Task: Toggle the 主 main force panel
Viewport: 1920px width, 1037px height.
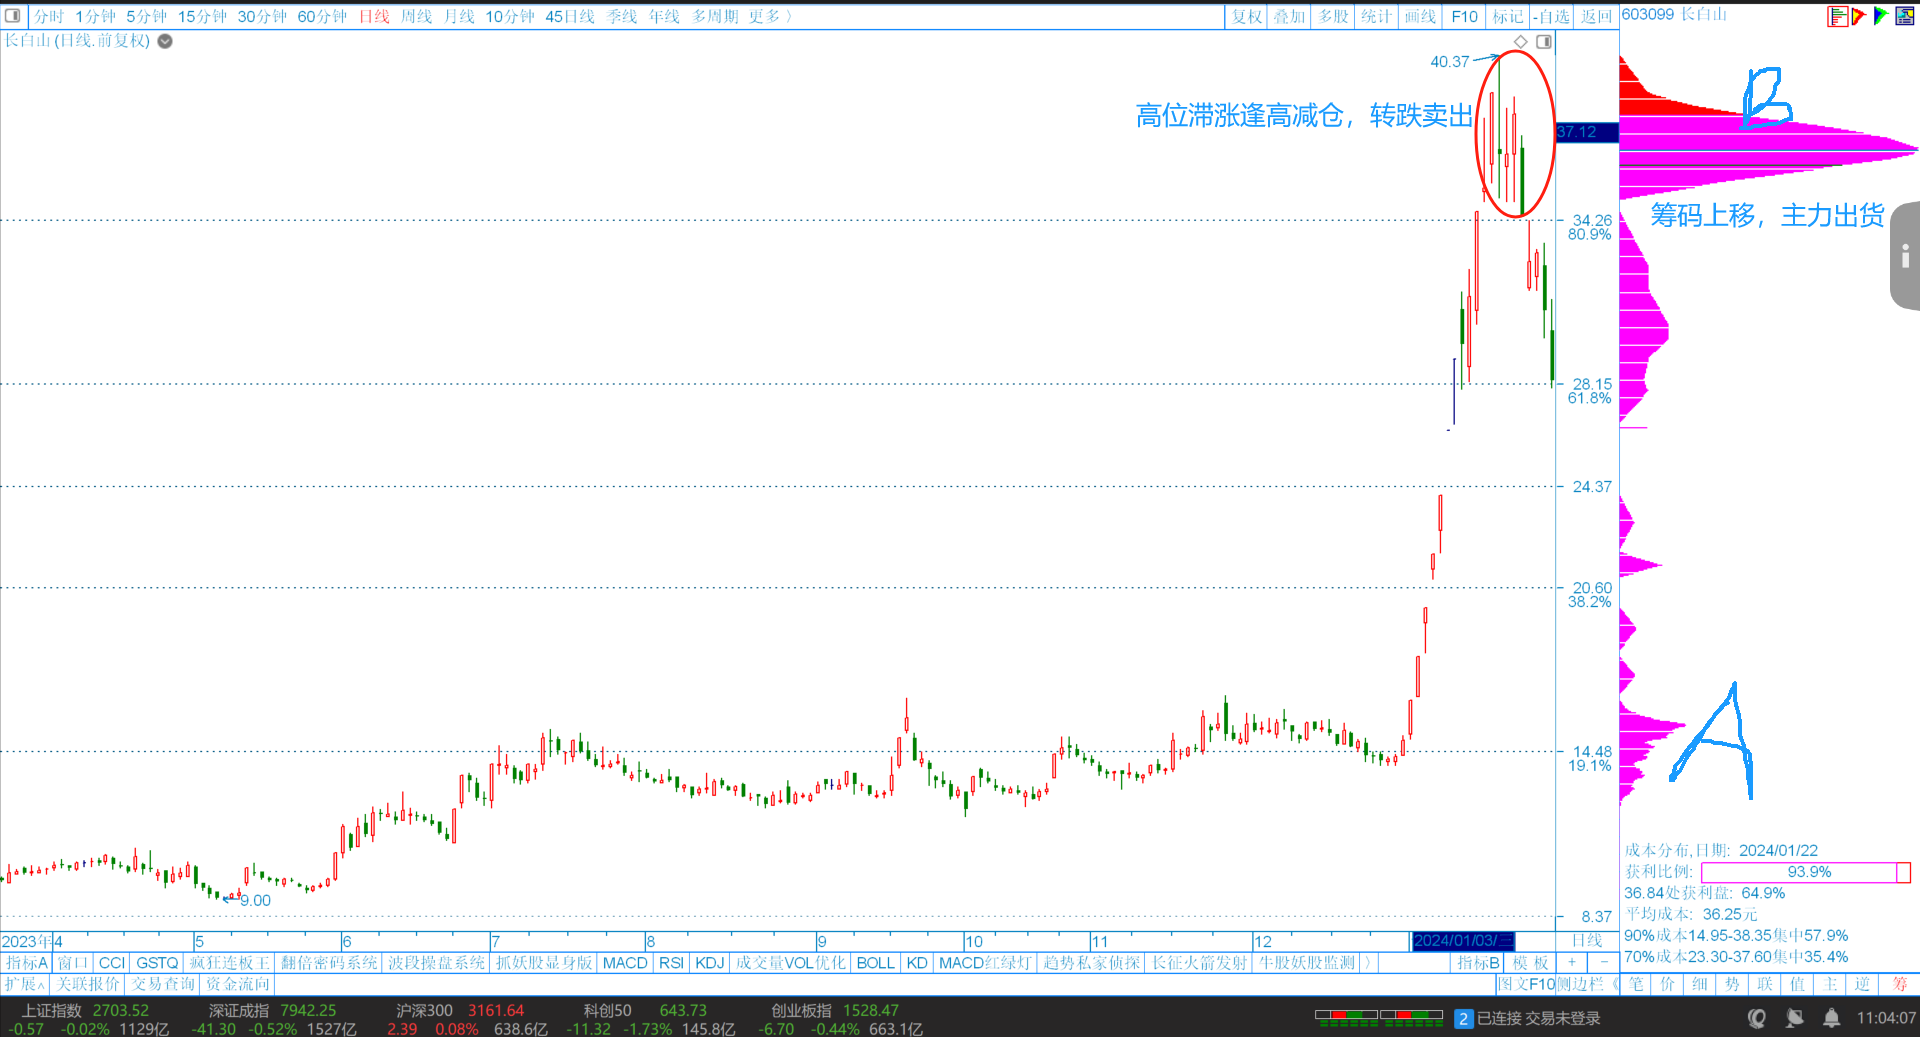Action: pyautogui.click(x=1830, y=984)
